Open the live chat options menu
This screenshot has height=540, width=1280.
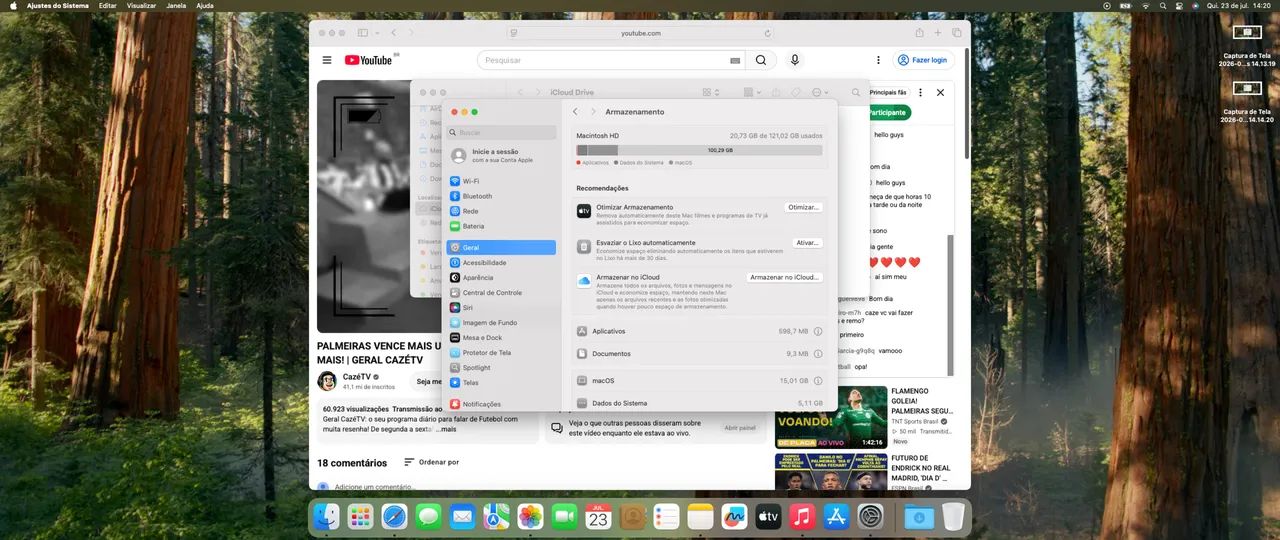coord(920,92)
